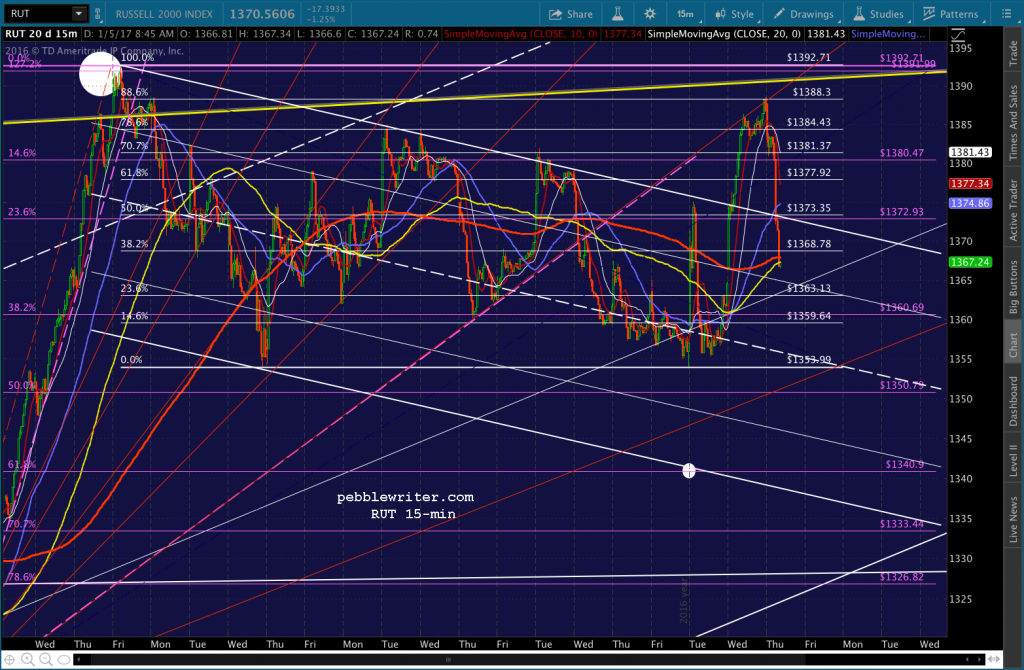Click the 100.0% Fibonacci label
The image size is (1024, 670).
pos(137,57)
